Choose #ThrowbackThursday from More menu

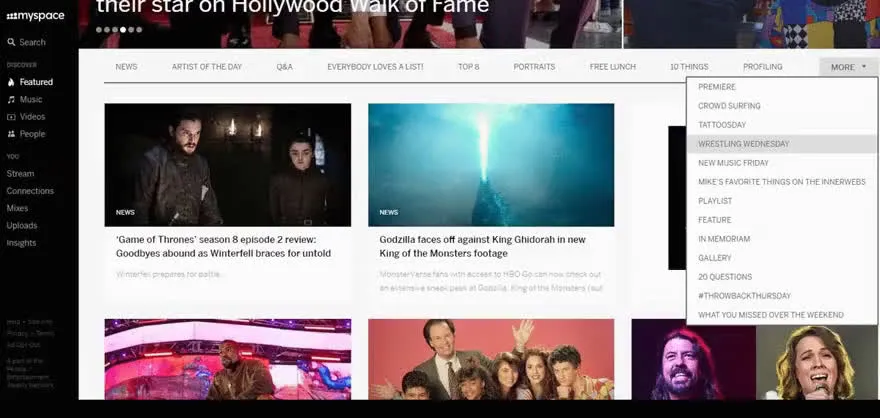781,296
